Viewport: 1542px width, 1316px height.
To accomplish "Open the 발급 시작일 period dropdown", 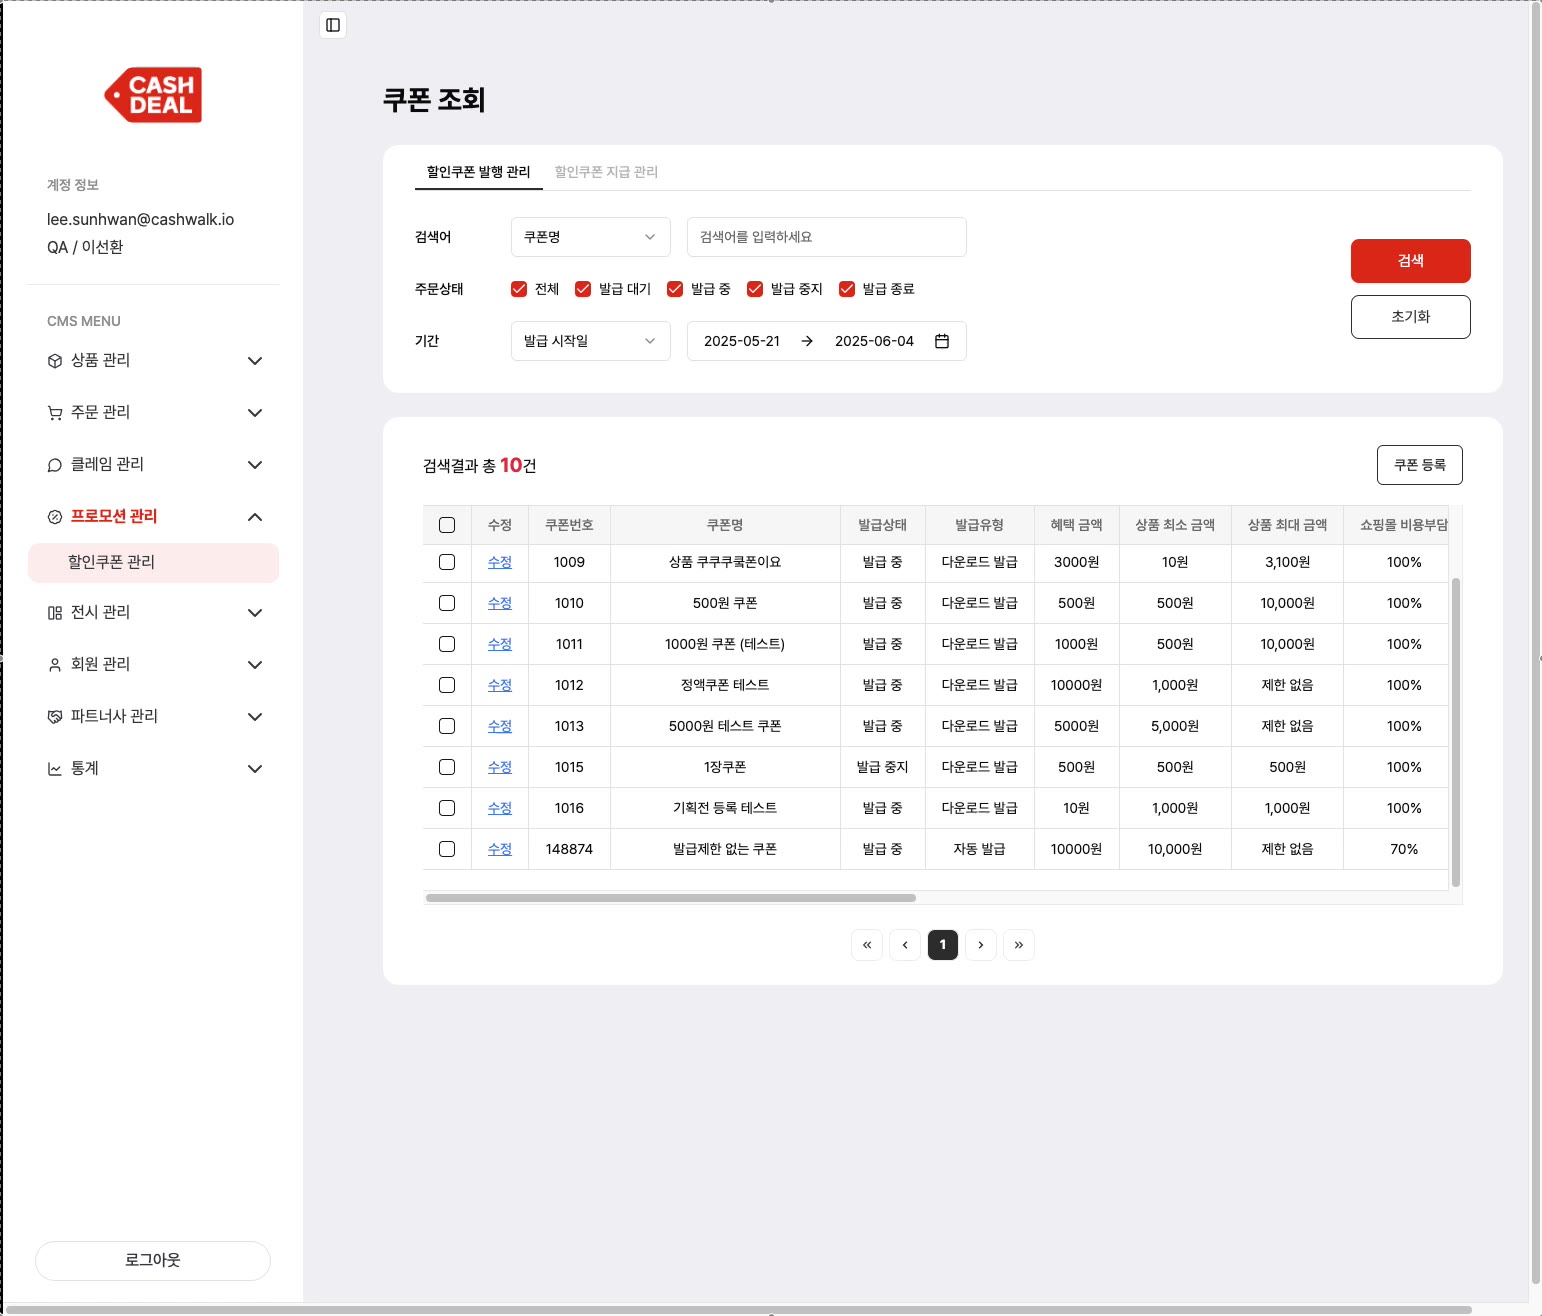I will [590, 341].
